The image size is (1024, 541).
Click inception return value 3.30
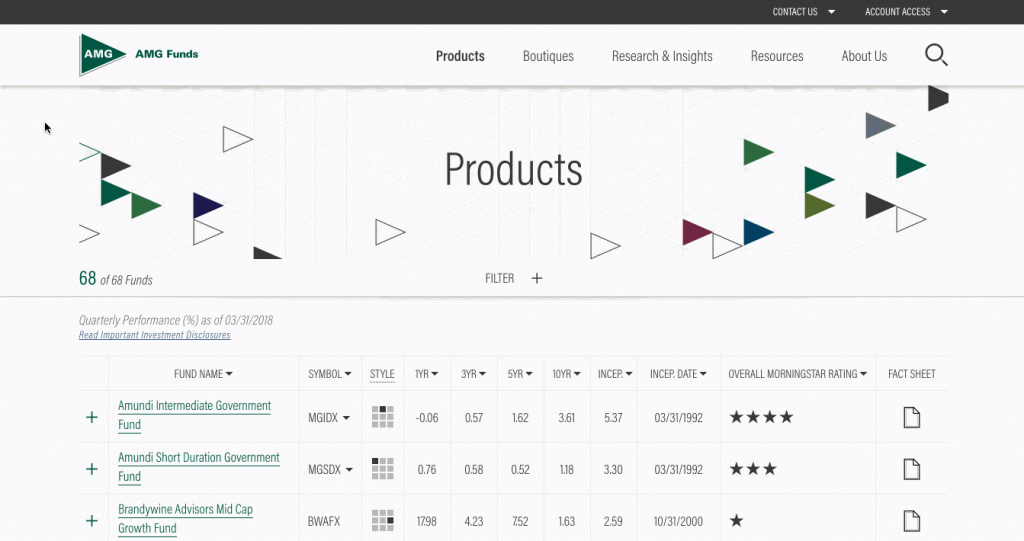click(613, 469)
